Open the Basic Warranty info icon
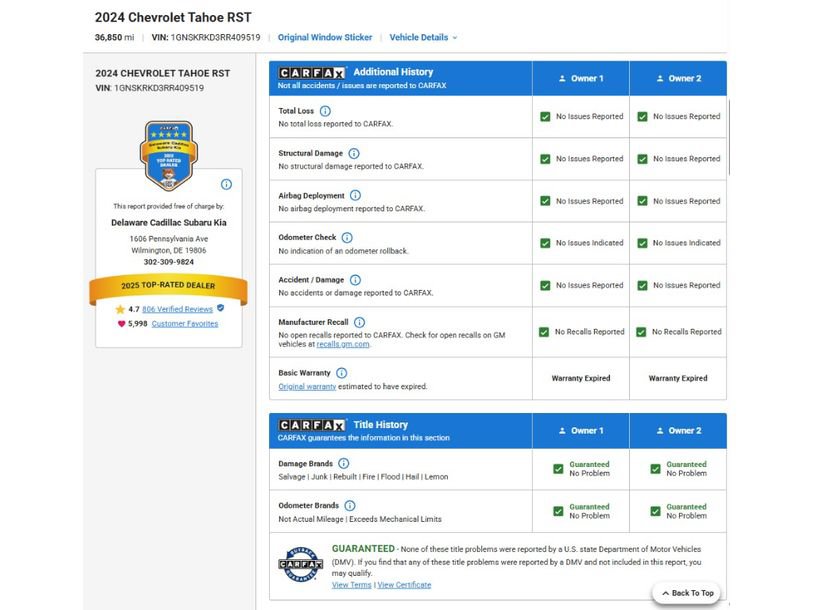The image size is (814, 610). tap(341, 373)
